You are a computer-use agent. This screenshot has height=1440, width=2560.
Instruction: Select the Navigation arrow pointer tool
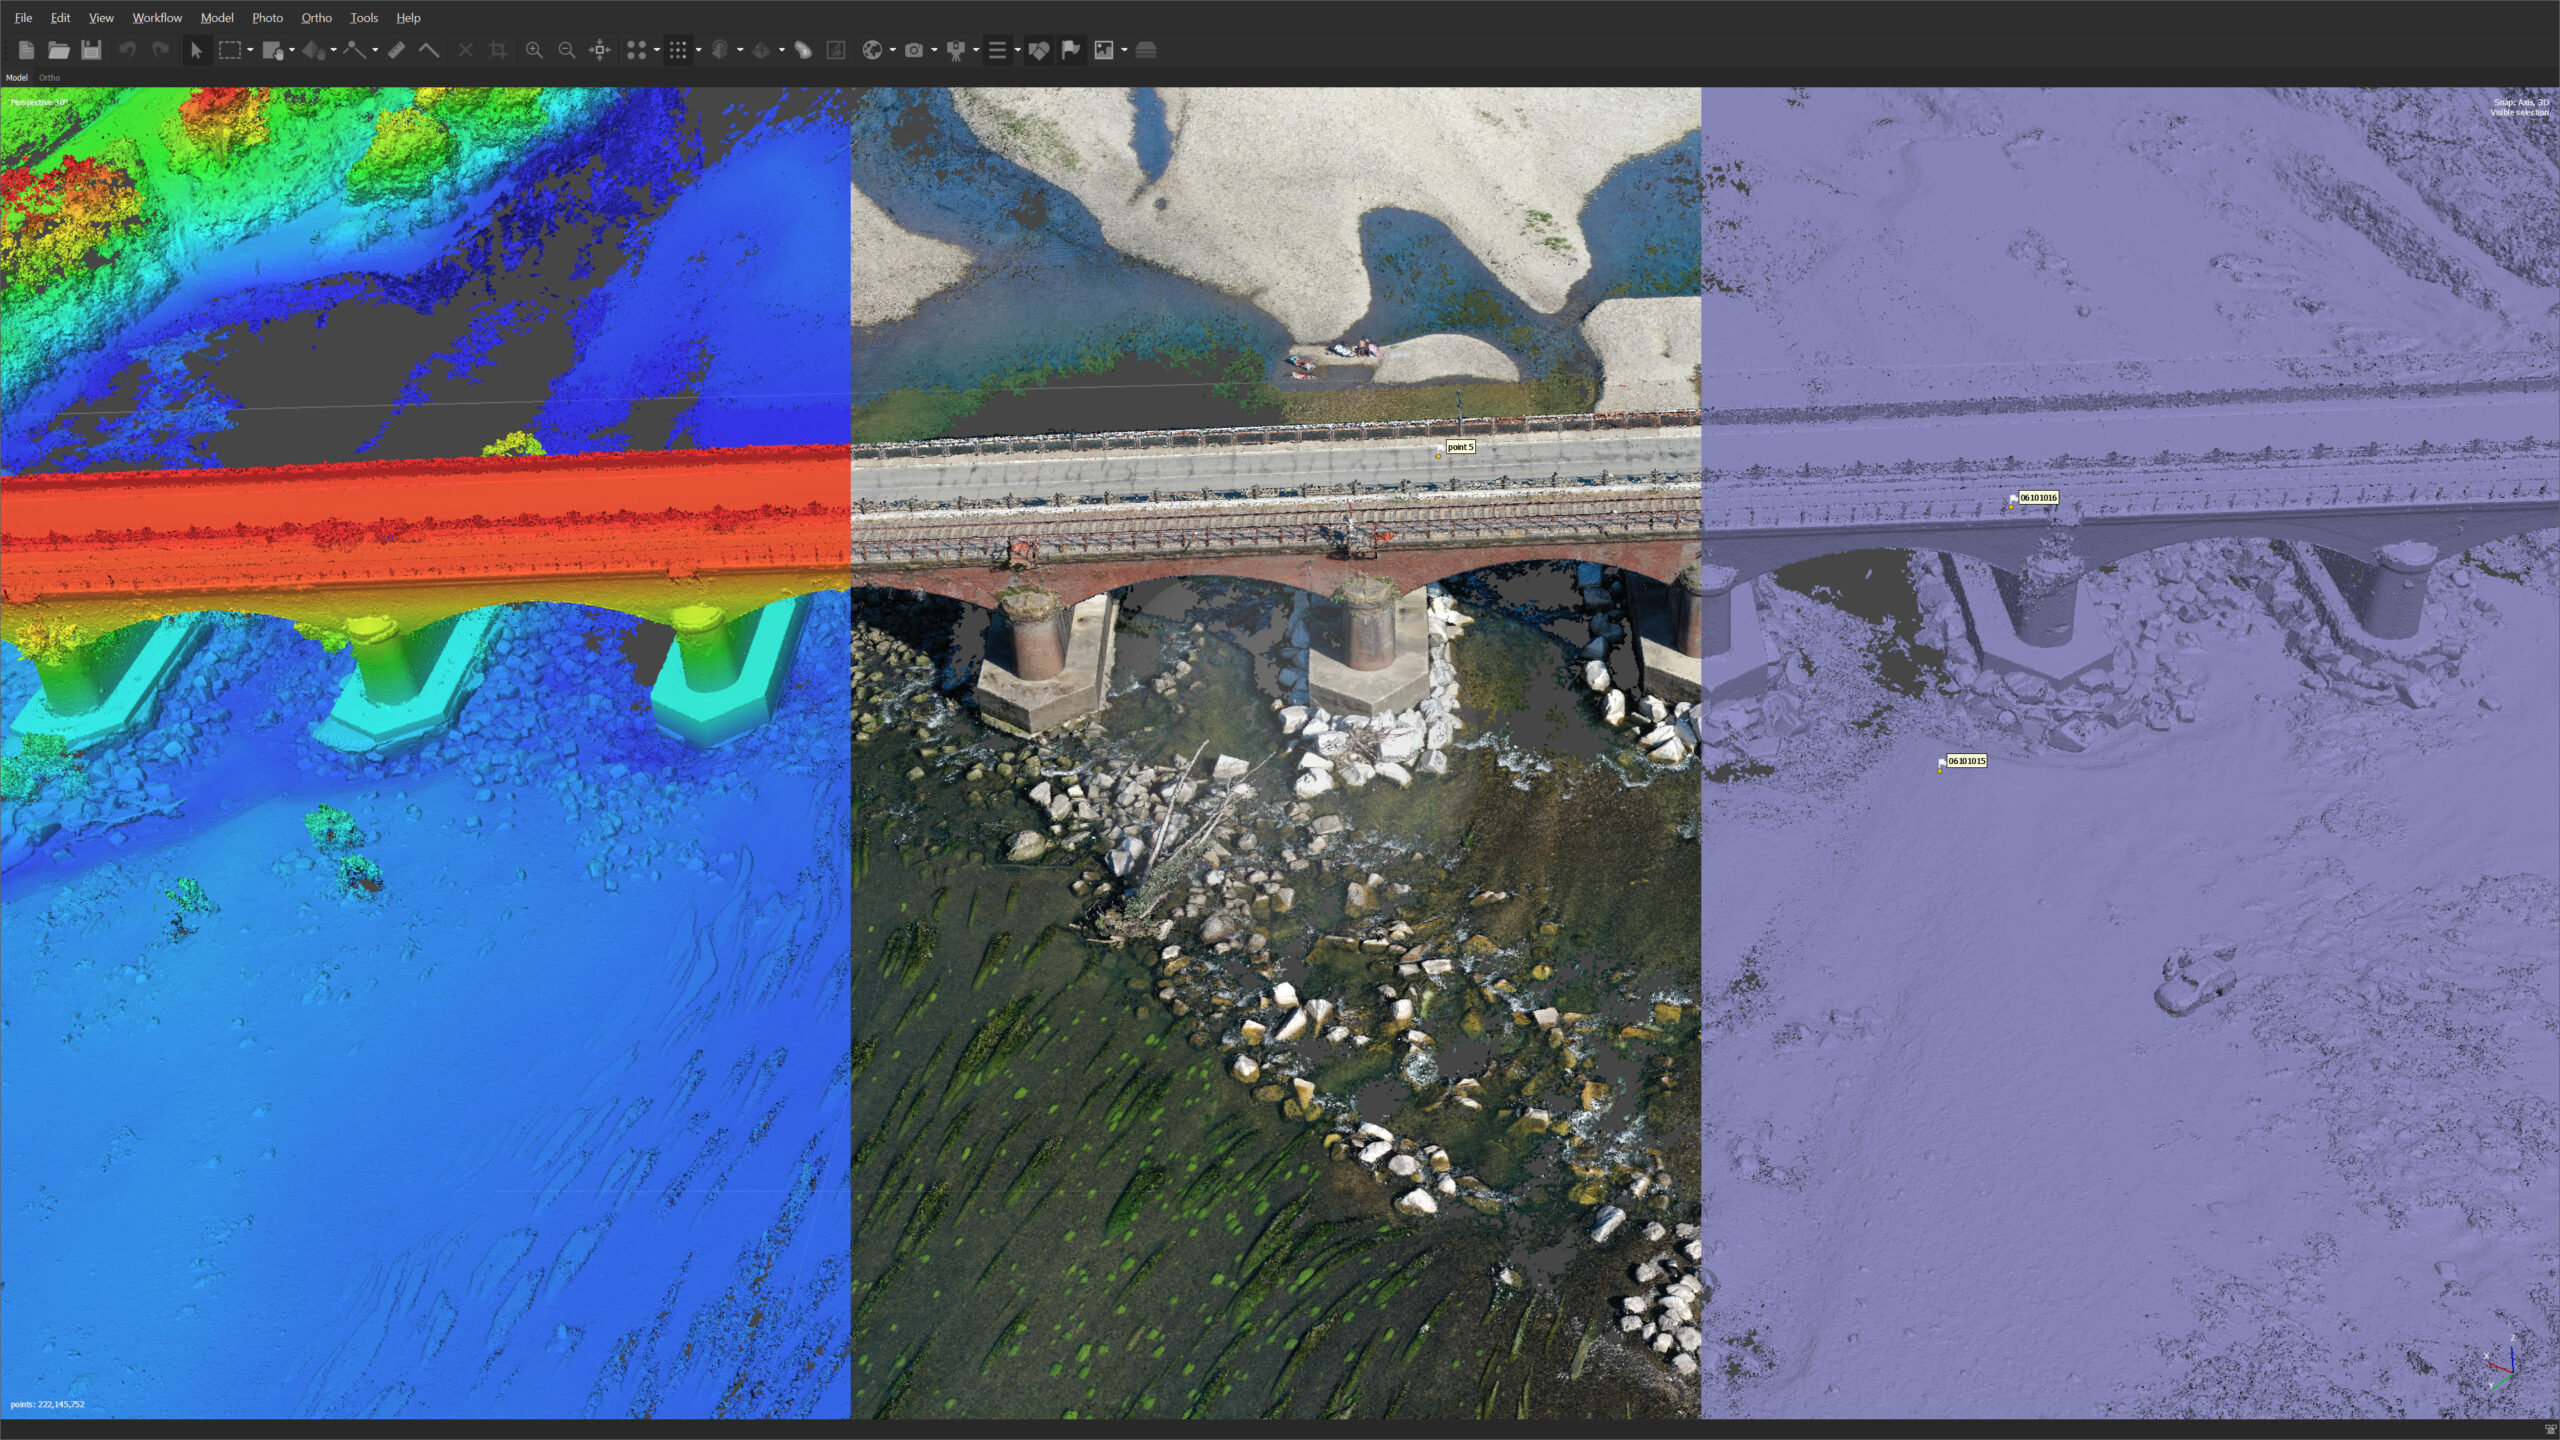(196, 50)
